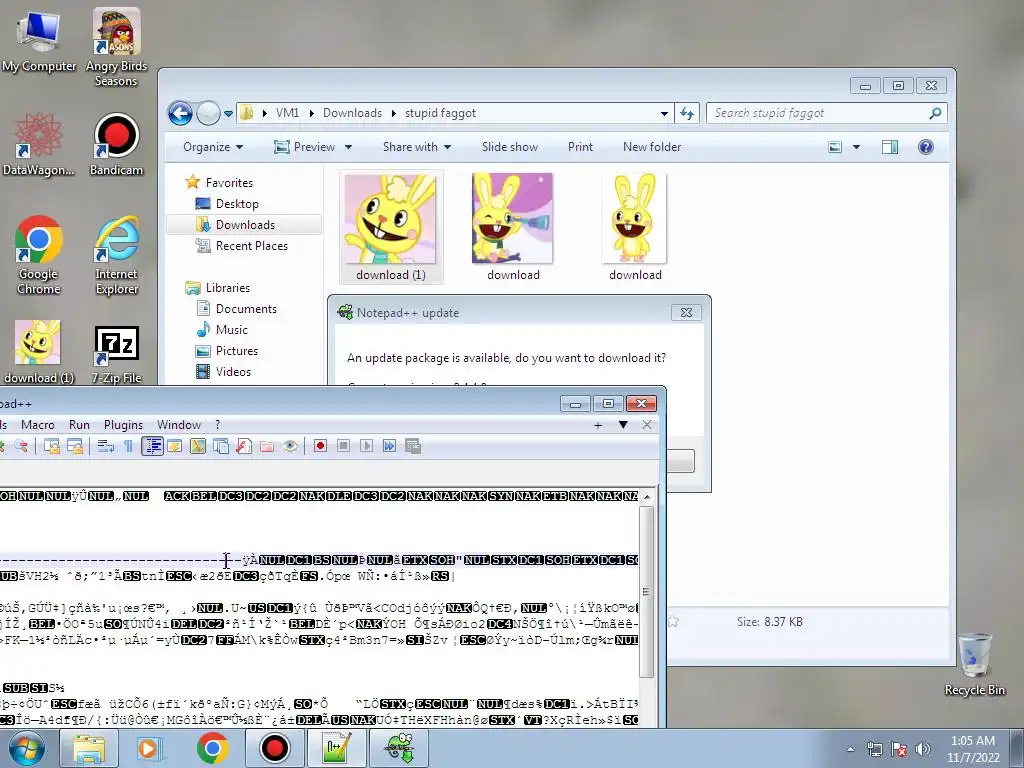
Task: Select Downloads in the address breadcrumb
Action: (352, 113)
